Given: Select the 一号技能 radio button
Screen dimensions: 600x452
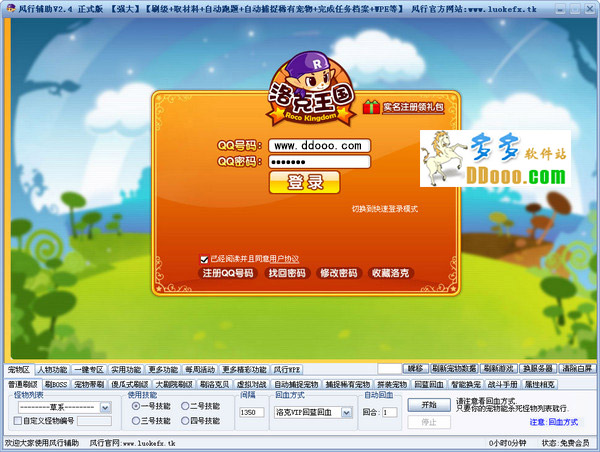Looking at the screenshot, I should pyautogui.click(x=135, y=406).
